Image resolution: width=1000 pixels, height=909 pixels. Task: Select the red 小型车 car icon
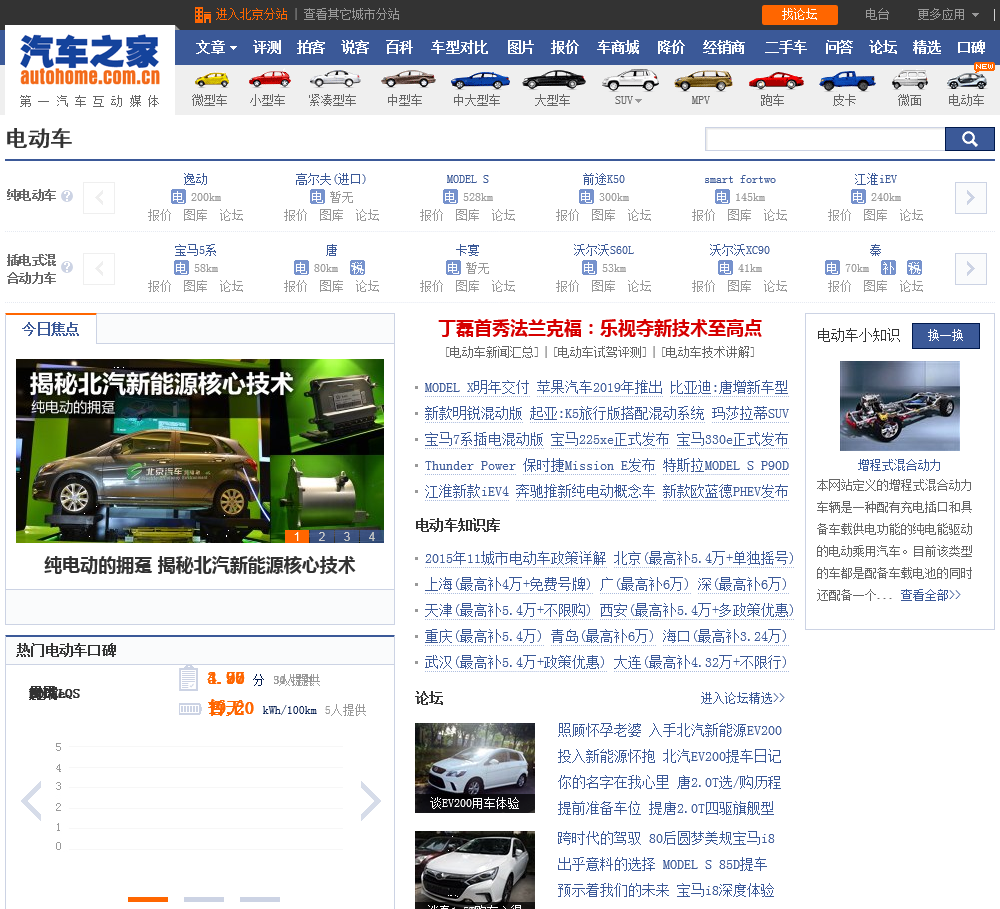(x=269, y=80)
